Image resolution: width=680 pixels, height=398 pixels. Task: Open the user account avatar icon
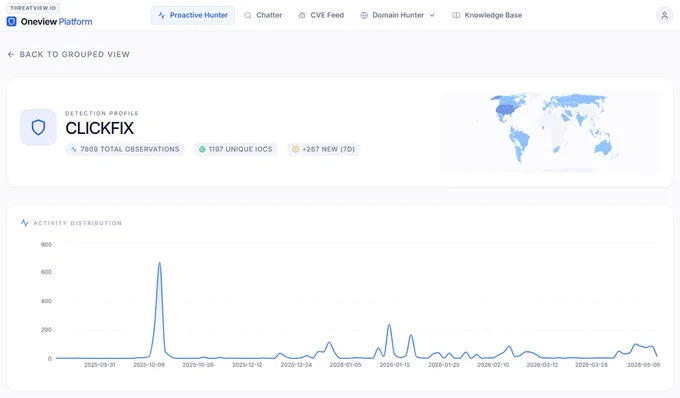pos(664,16)
